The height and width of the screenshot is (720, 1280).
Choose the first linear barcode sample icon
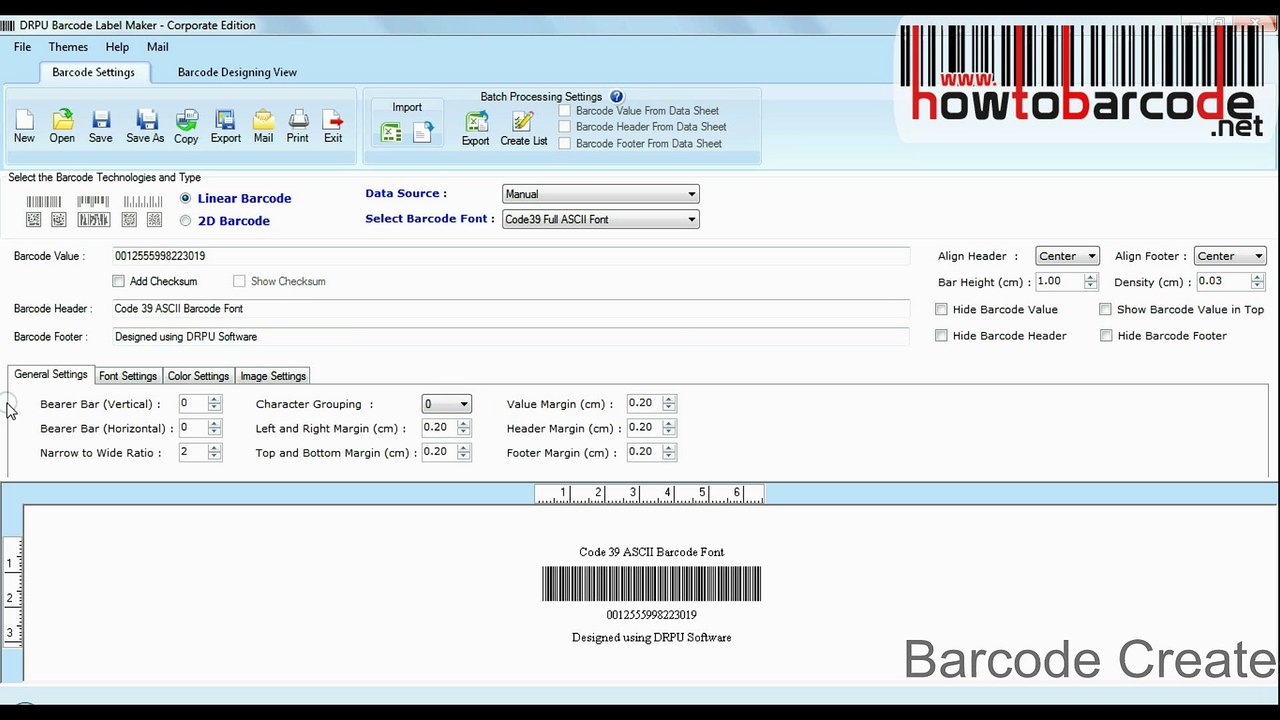coord(43,202)
